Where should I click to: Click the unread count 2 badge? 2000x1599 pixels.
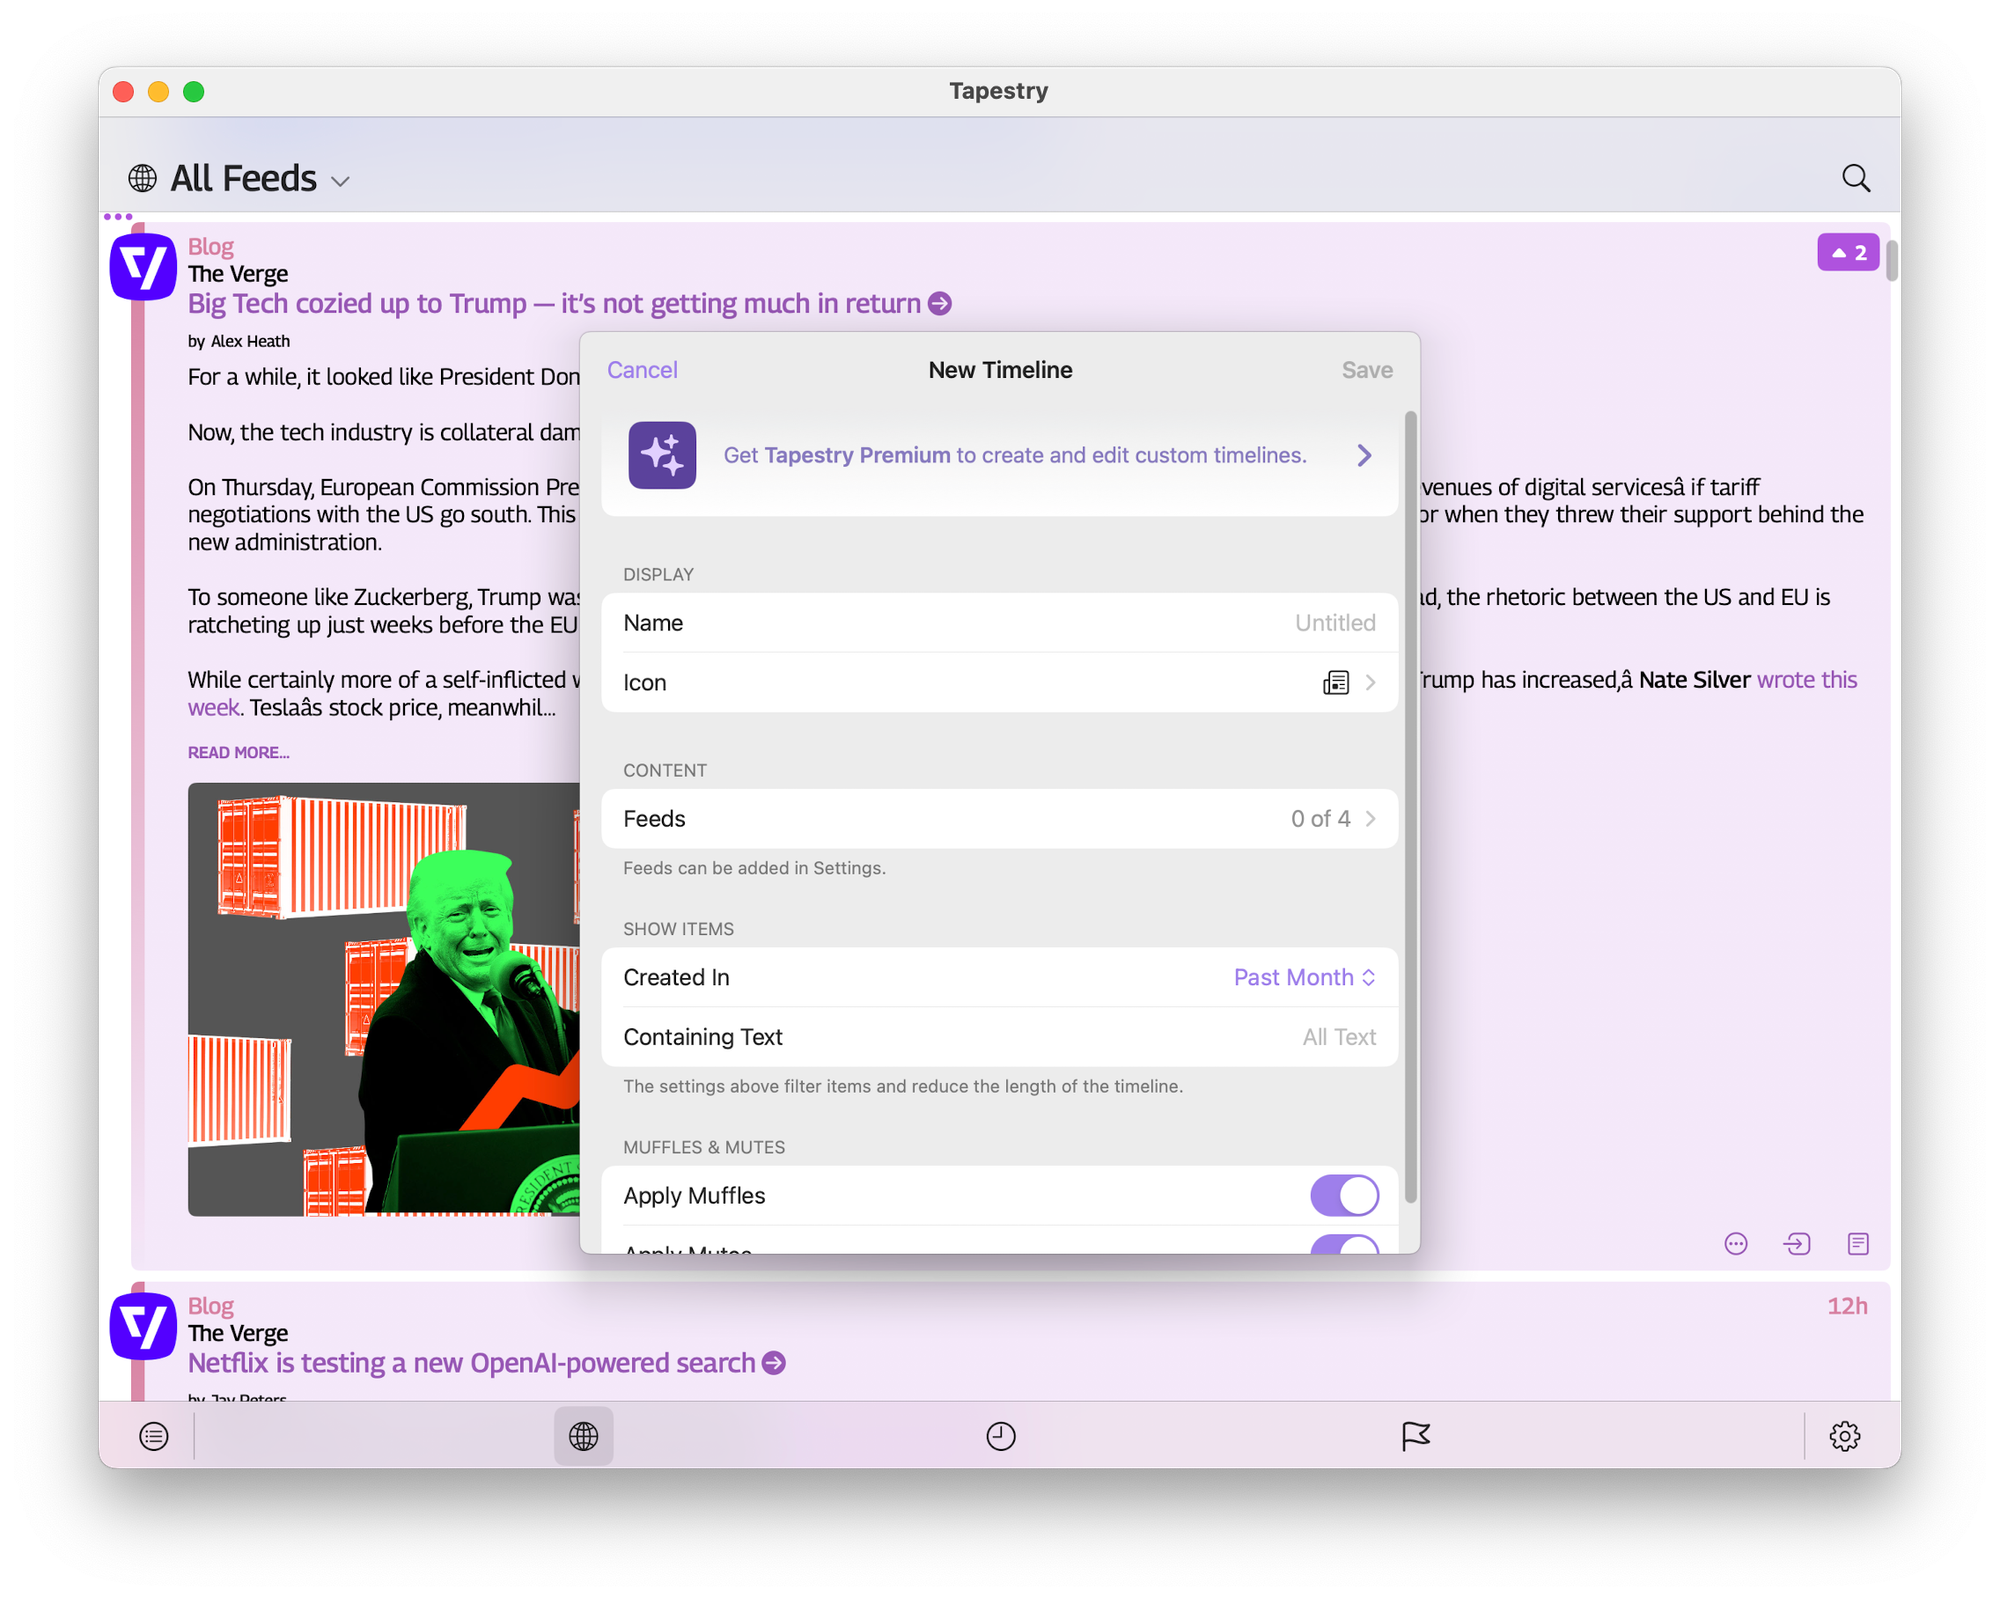(x=1847, y=253)
